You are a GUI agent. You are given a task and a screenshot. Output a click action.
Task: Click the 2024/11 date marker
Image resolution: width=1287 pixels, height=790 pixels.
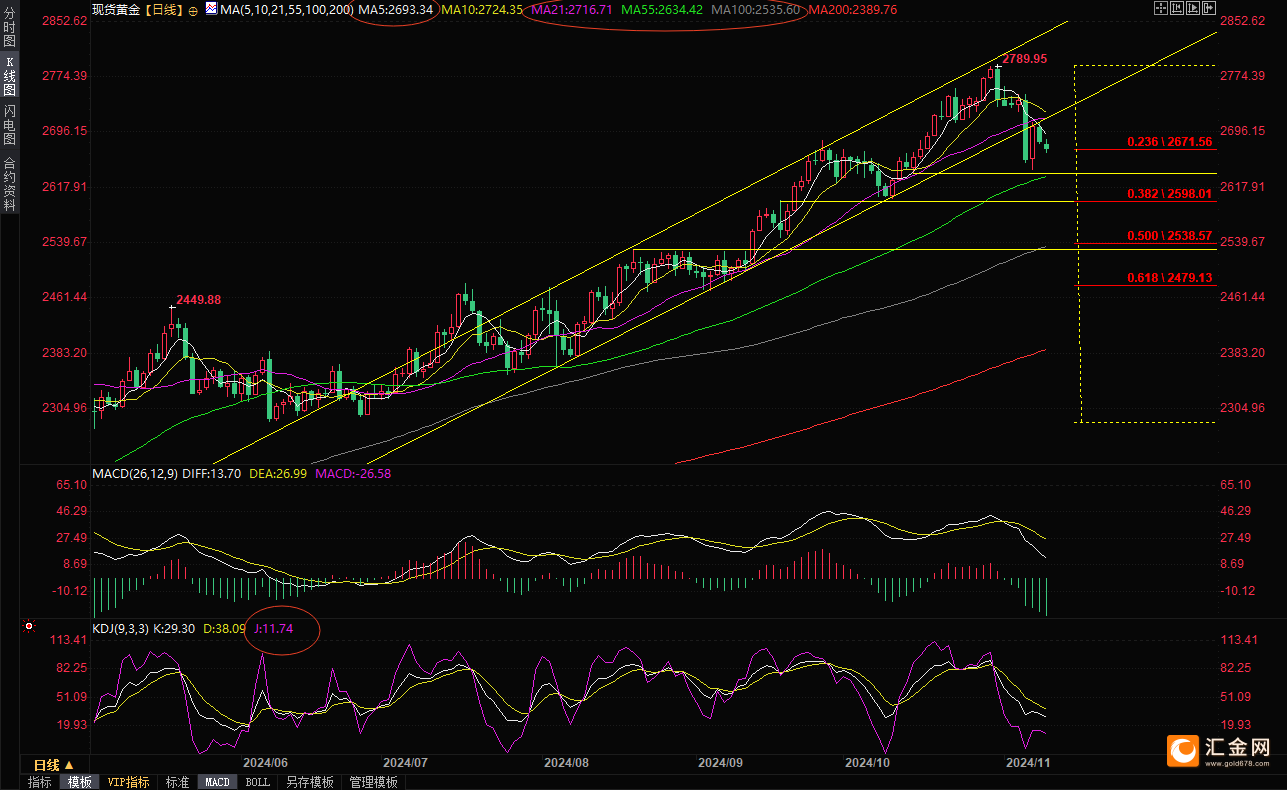[x=1028, y=762]
